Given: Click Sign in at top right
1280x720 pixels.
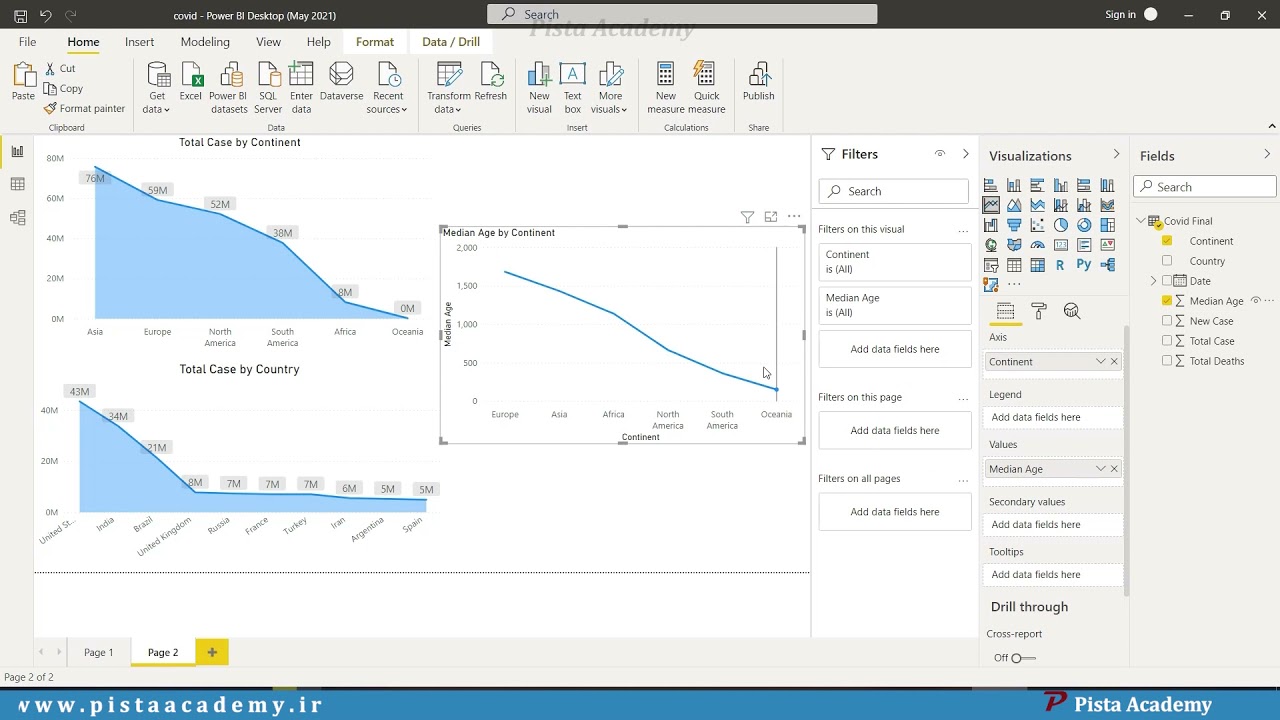Looking at the screenshot, I should (x=1121, y=15).
